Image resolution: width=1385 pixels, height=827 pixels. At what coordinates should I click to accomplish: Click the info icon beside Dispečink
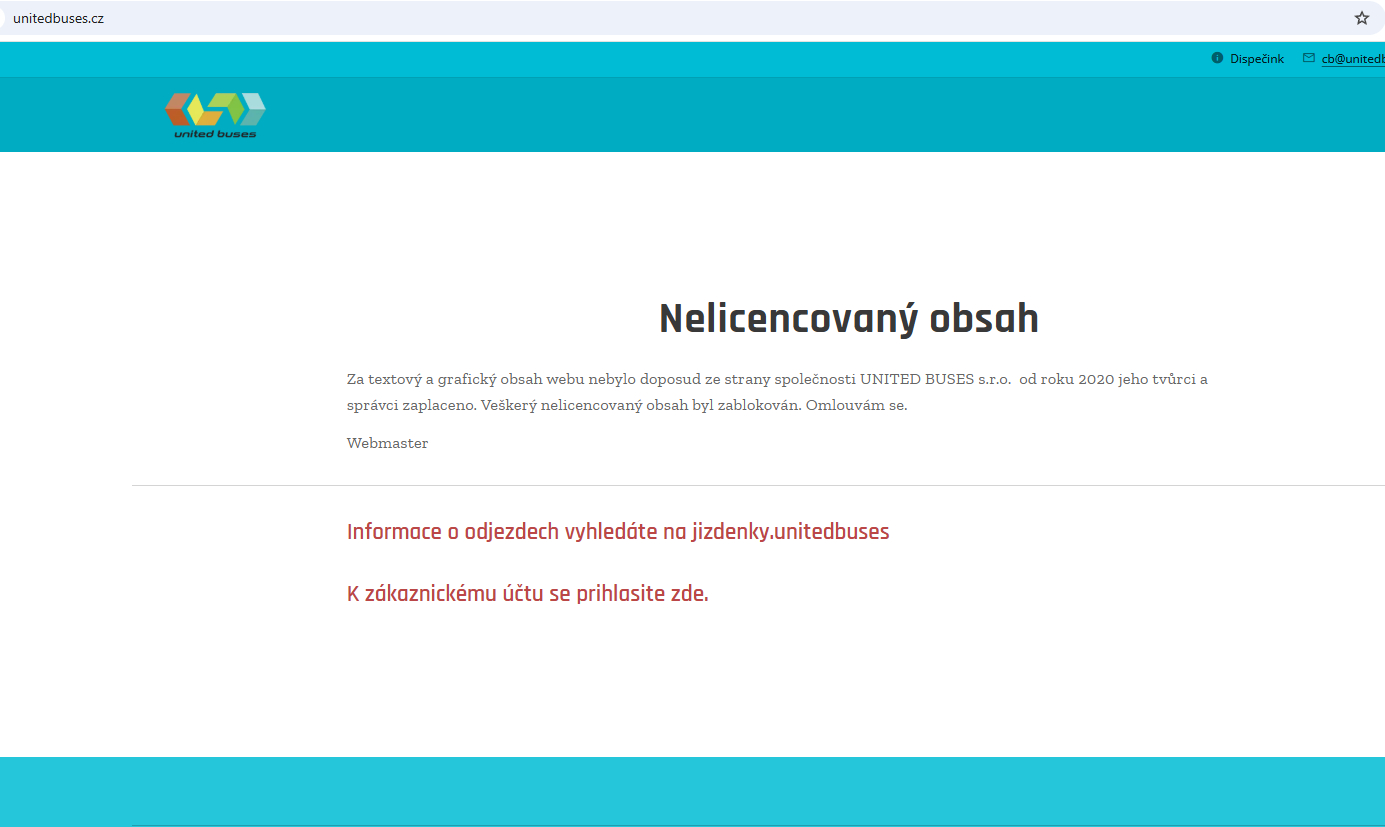point(1217,58)
